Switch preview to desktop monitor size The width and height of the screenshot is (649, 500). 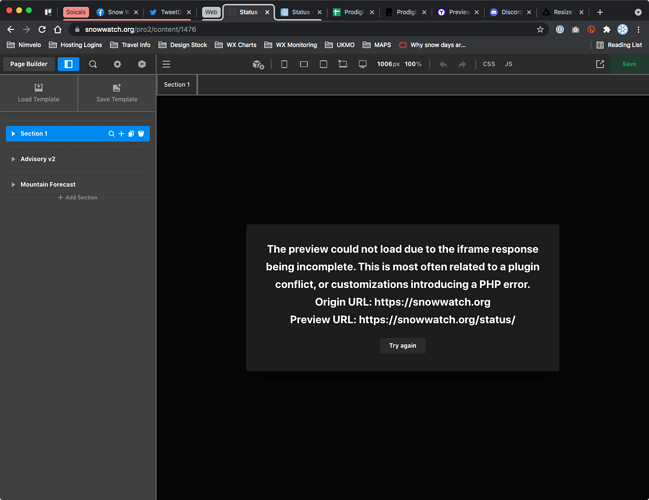363,64
